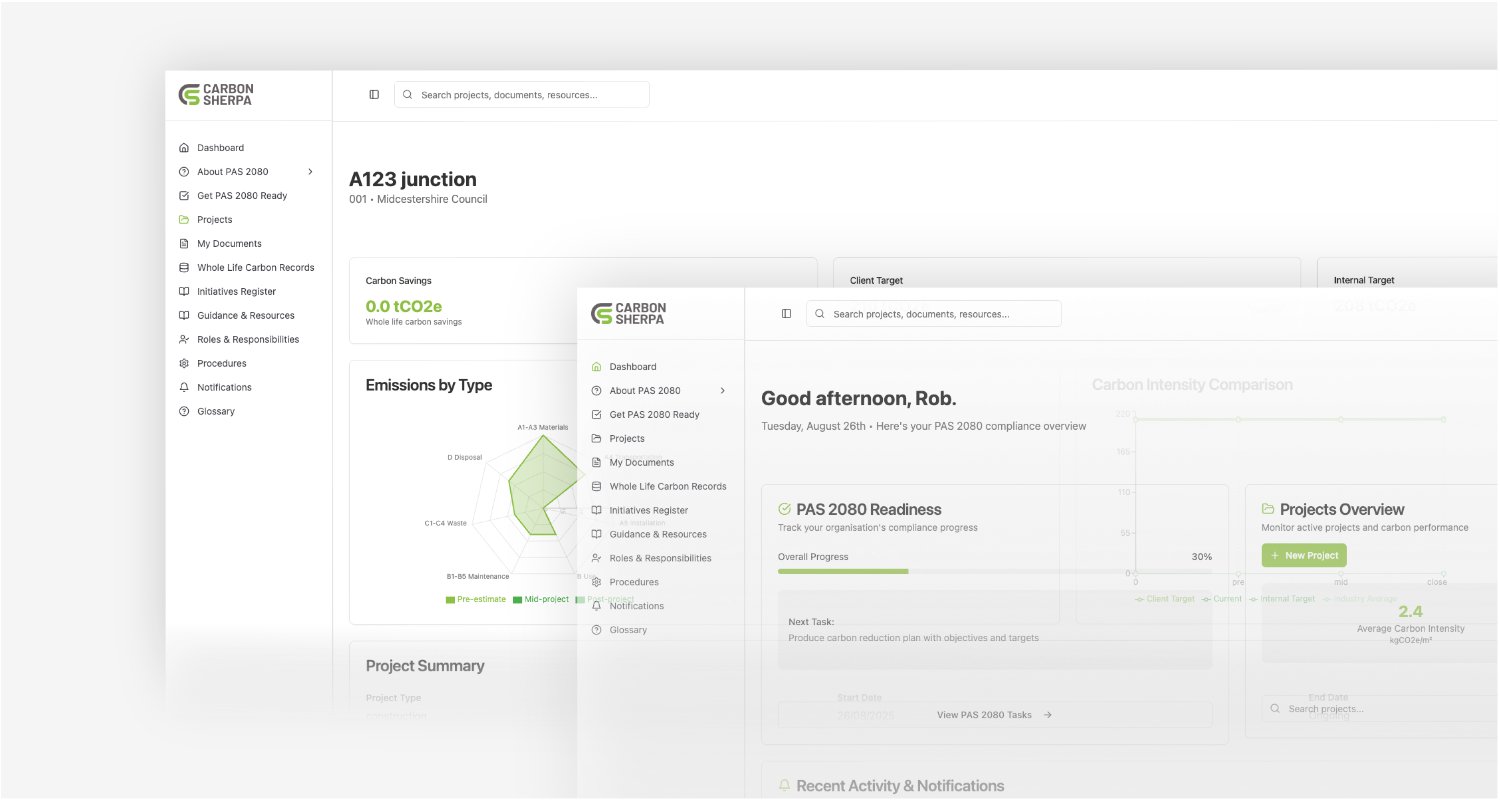
Task: Click Guidance & Resources book icon, front window
Action: pos(597,535)
